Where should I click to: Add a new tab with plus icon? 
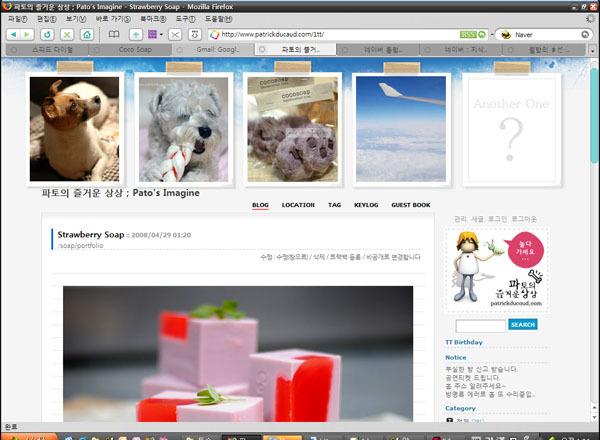[x=135, y=34]
